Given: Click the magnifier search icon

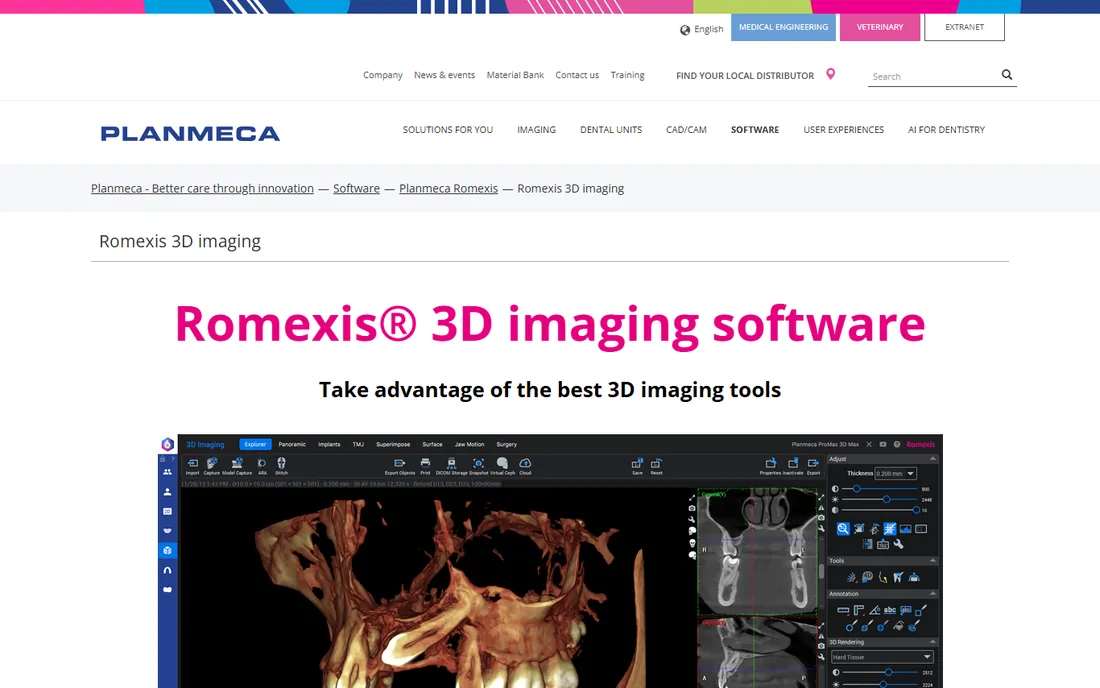Looking at the screenshot, I should pos(1007,74).
